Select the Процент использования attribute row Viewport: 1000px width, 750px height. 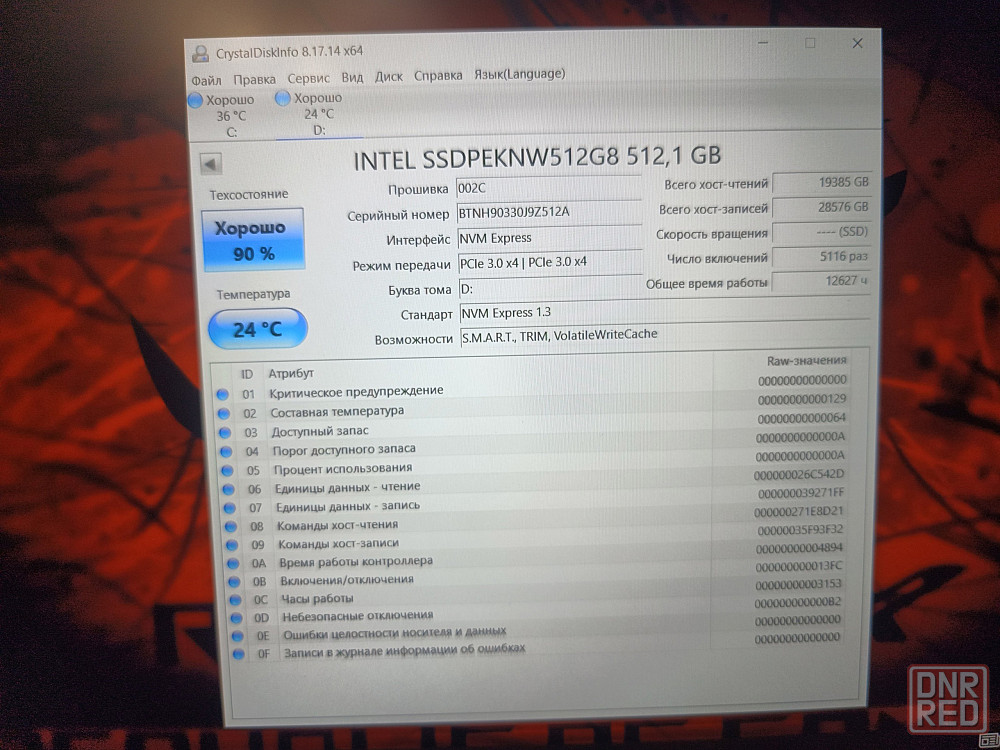coord(532,464)
